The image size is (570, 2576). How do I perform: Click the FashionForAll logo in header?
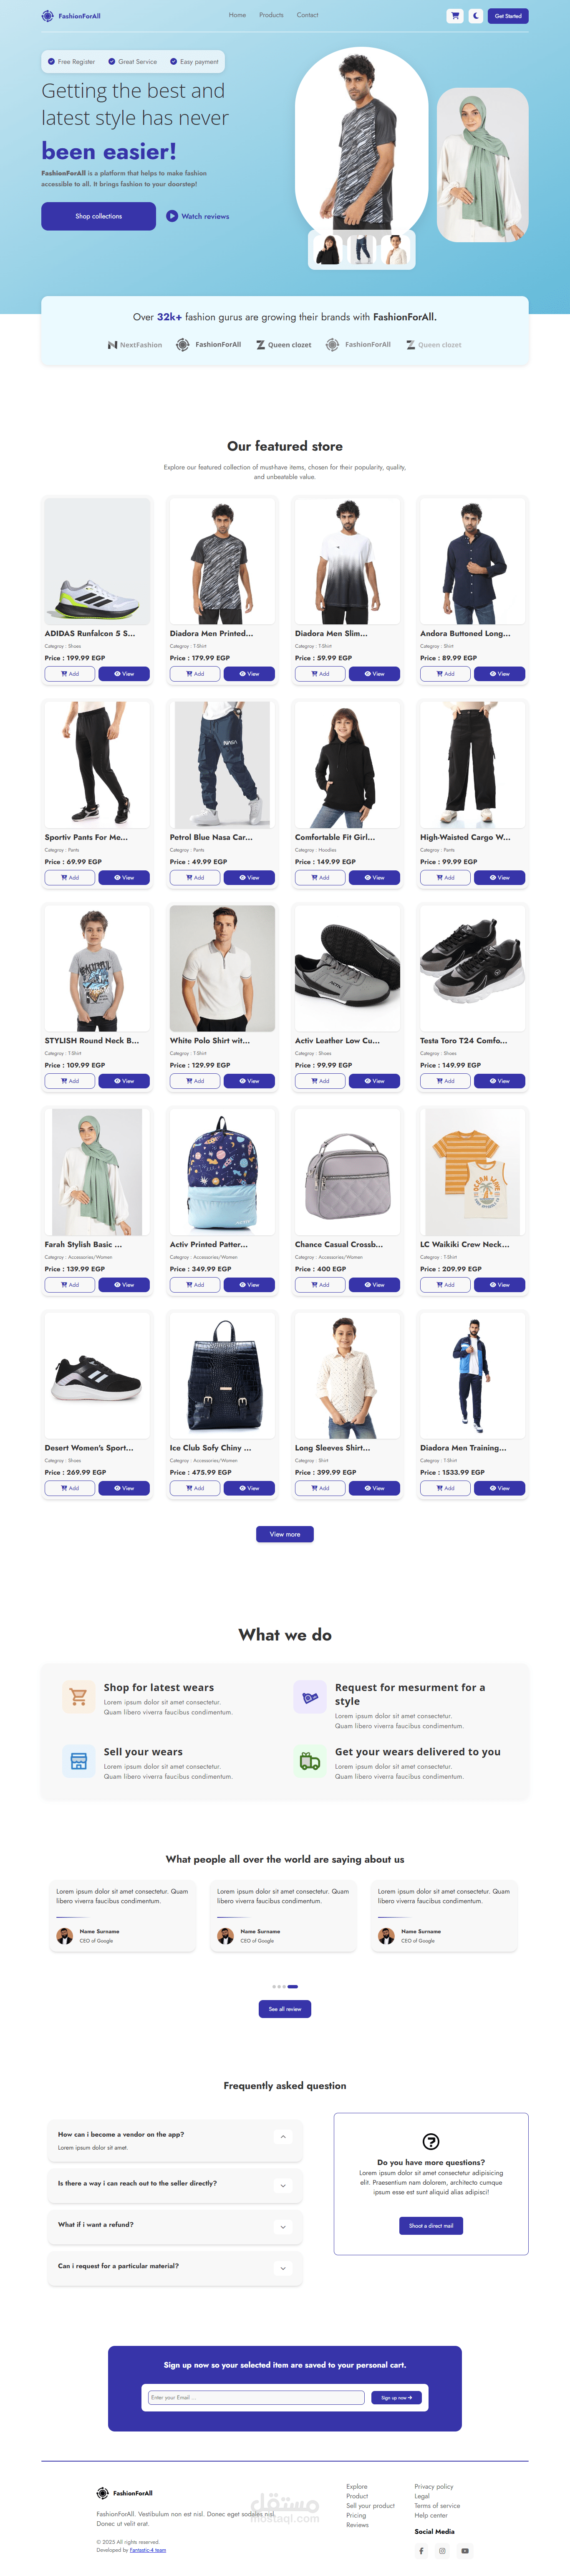click(x=71, y=16)
